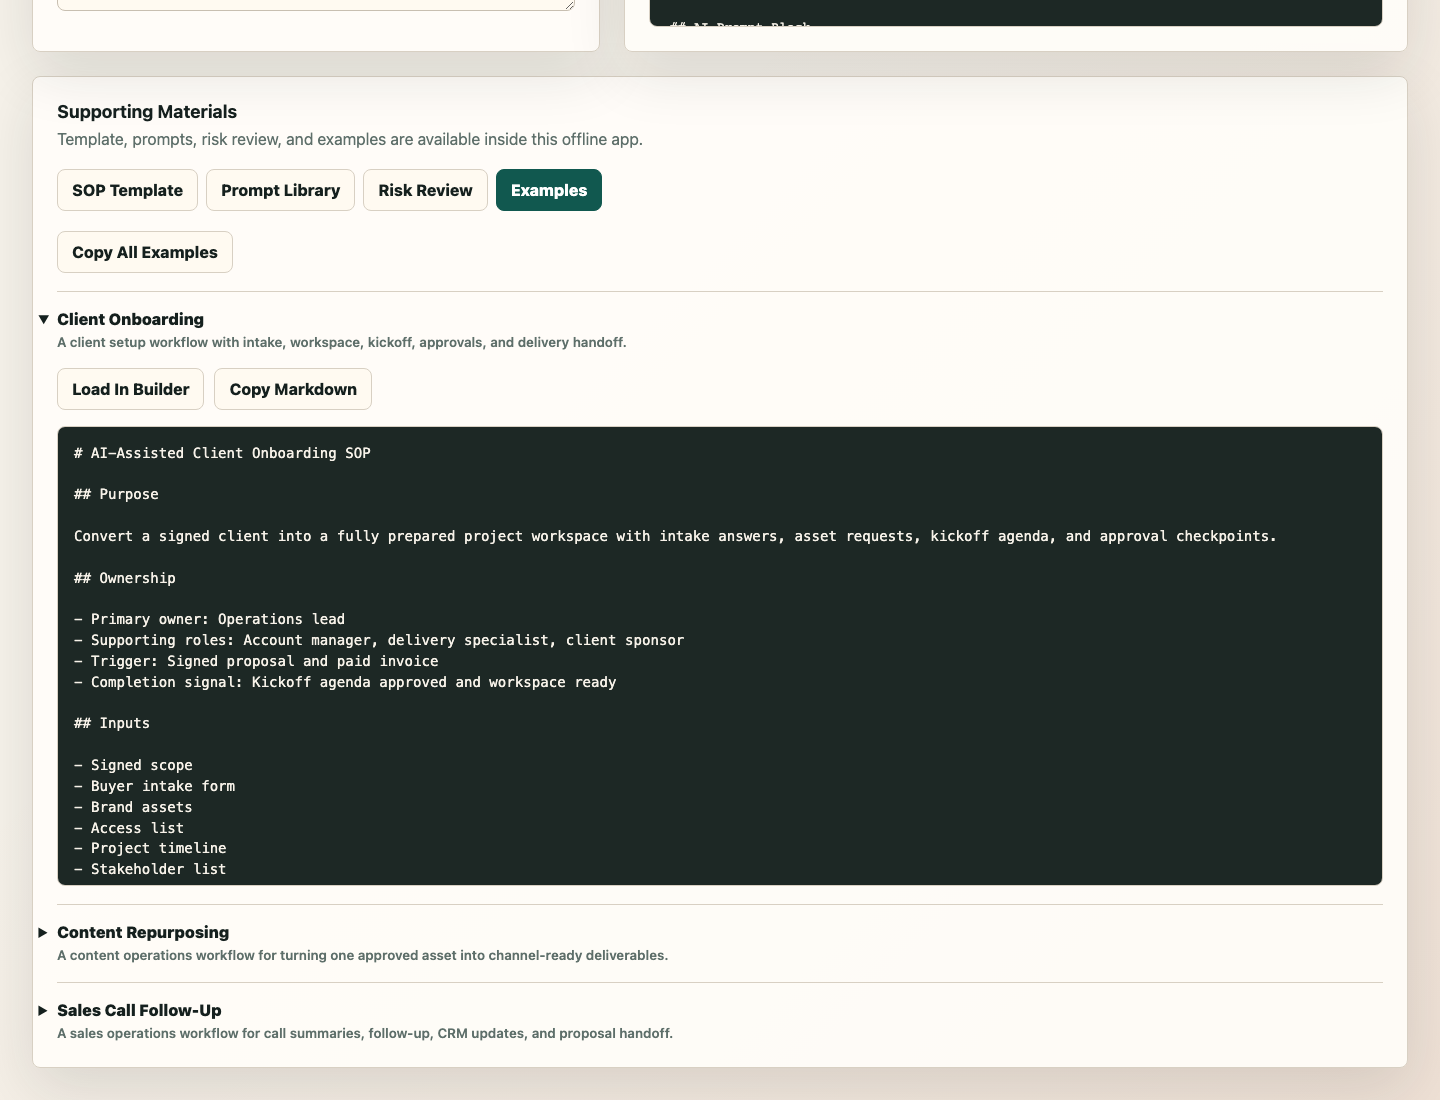Click the 'Completion signal' line in code
This screenshot has height=1100, width=1440.
(x=345, y=682)
